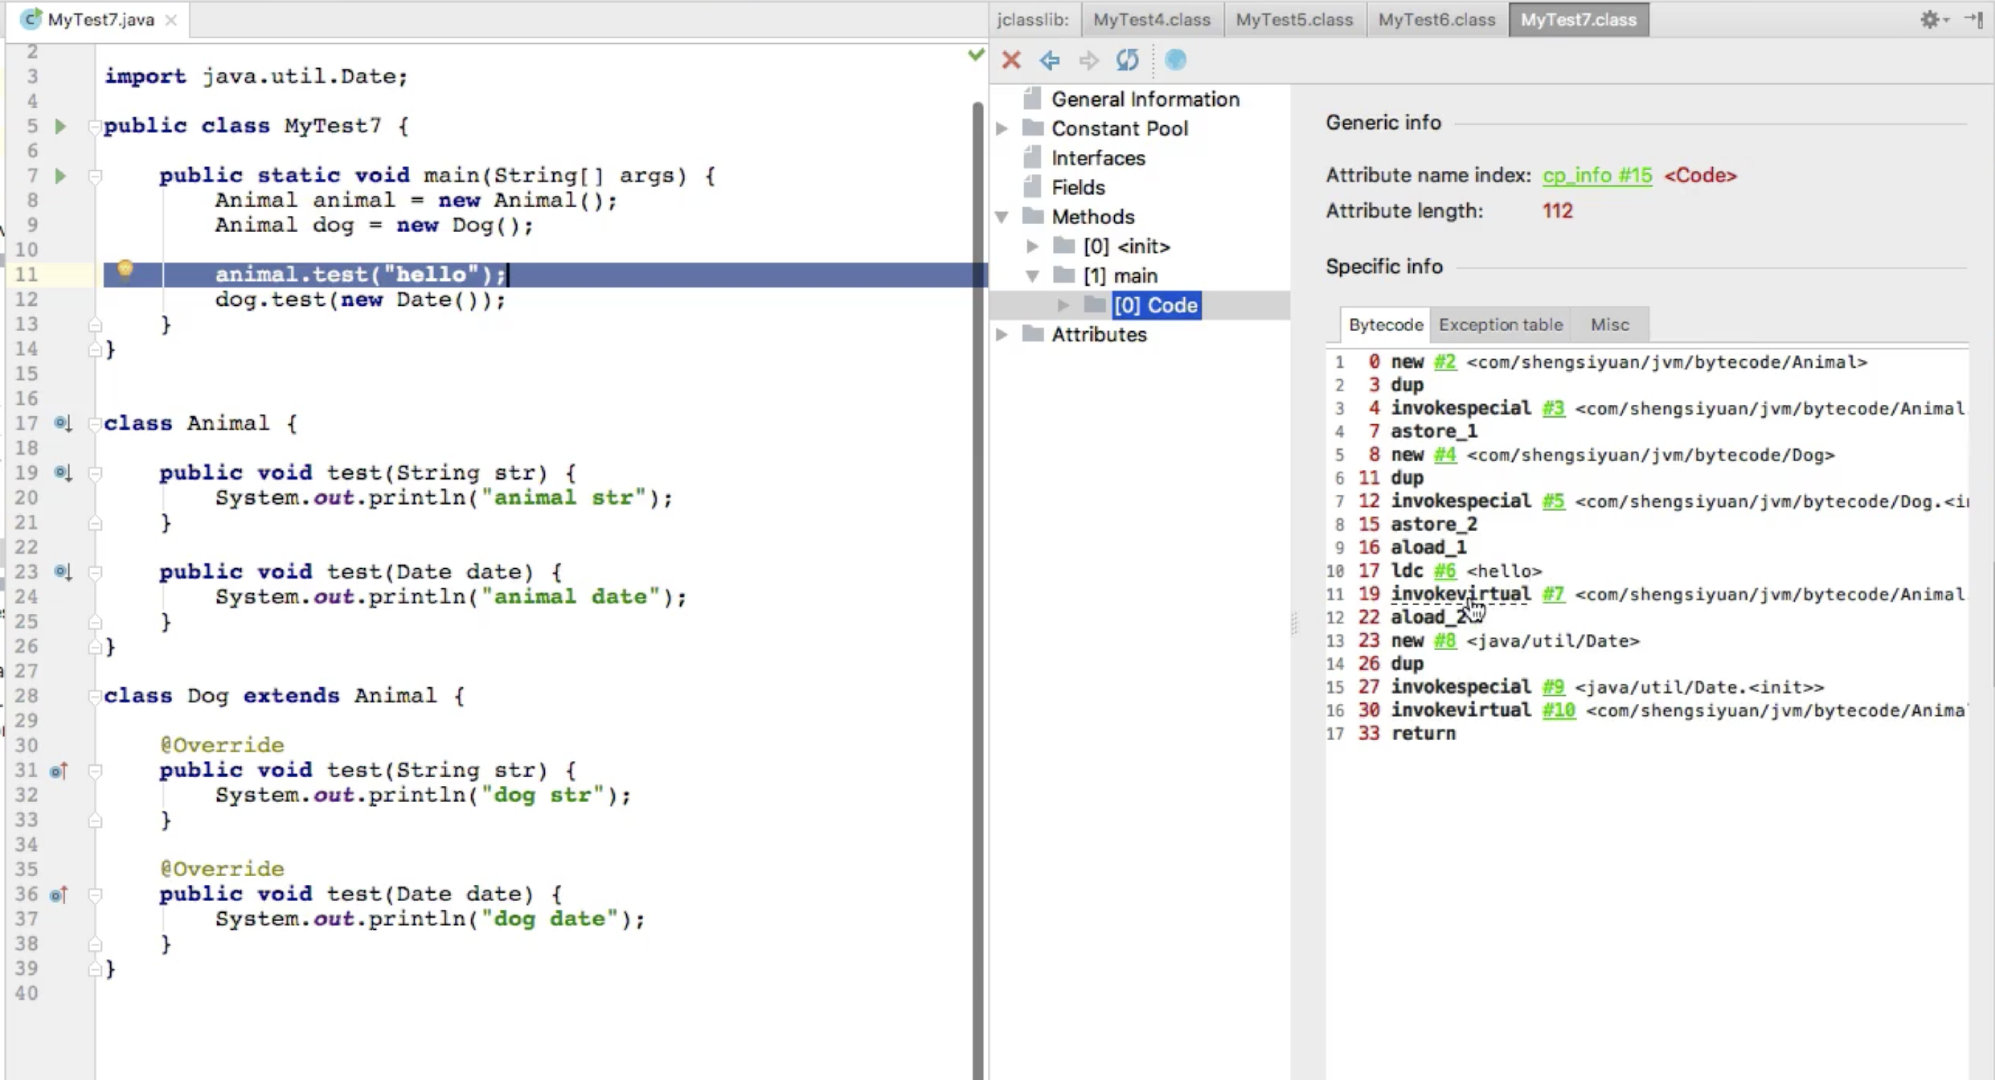Run main method from gutter arrow
The image size is (1995, 1080).
[60, 176]
